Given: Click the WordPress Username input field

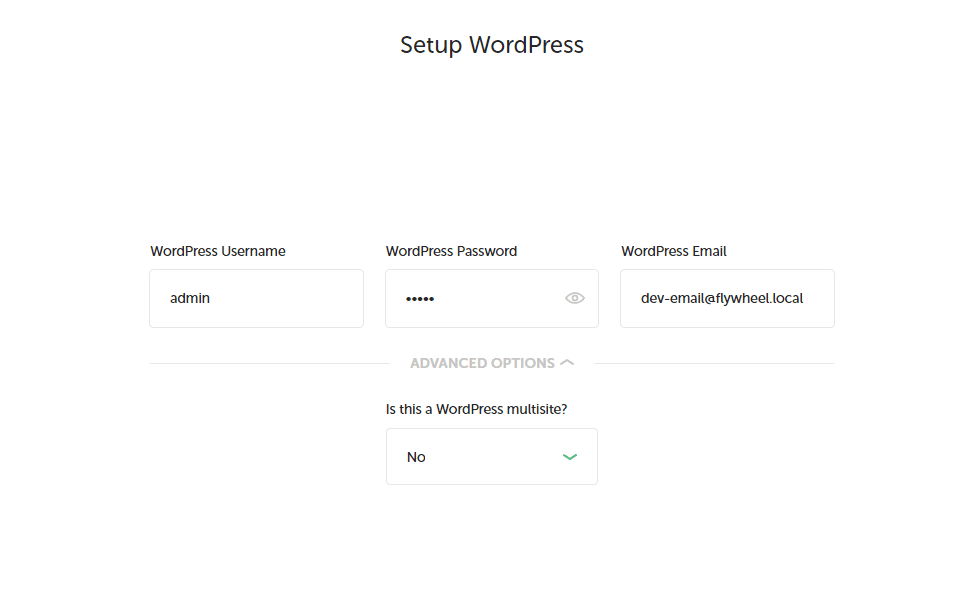Looking at the screenshot, I should [x=256, y=298].
